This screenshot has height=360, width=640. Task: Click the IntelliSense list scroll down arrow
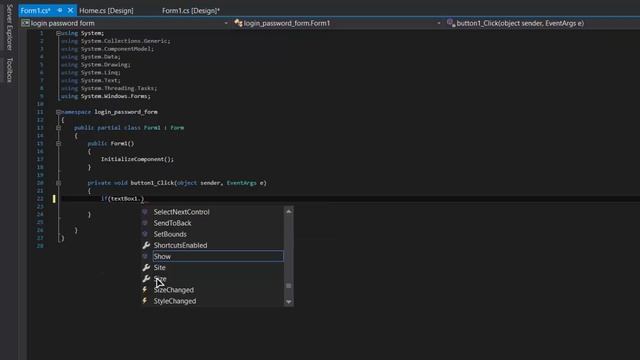pyautogui.click(x=289, y=302)
